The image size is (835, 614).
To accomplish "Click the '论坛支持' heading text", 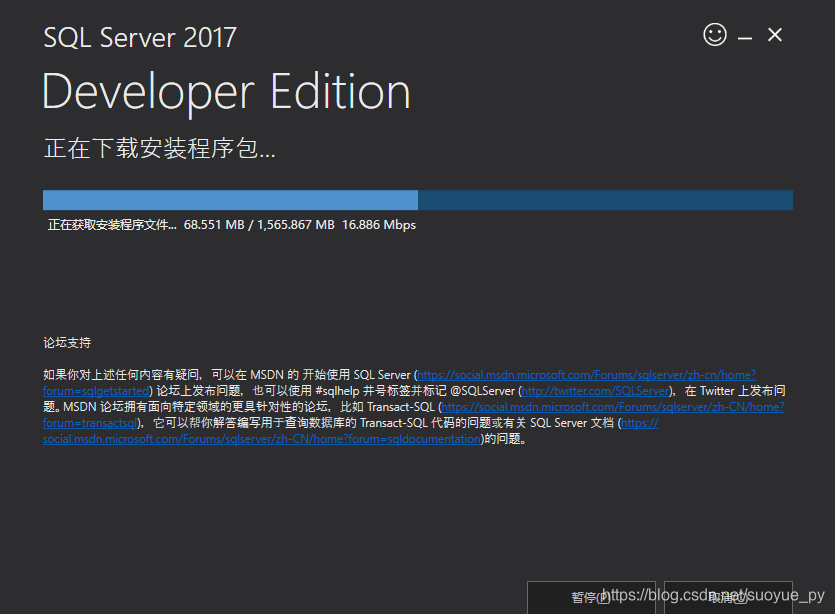I will 67,342.
